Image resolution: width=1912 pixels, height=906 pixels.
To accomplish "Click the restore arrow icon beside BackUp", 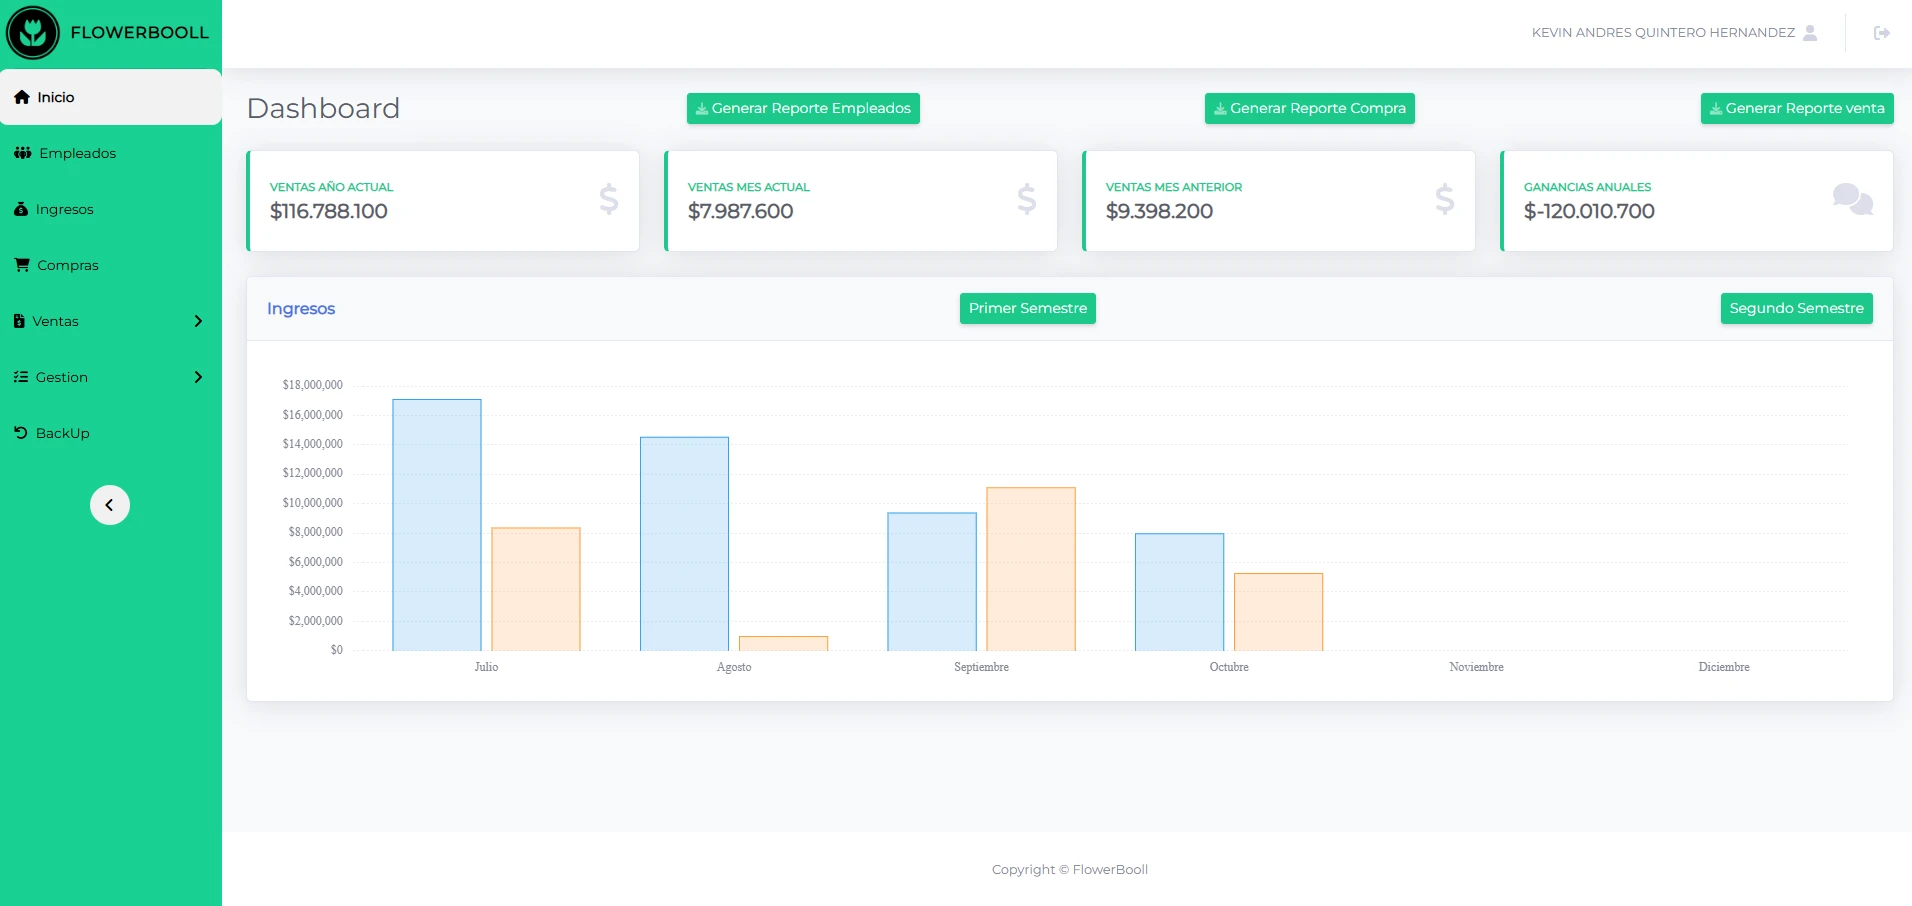I will point(21,433).
